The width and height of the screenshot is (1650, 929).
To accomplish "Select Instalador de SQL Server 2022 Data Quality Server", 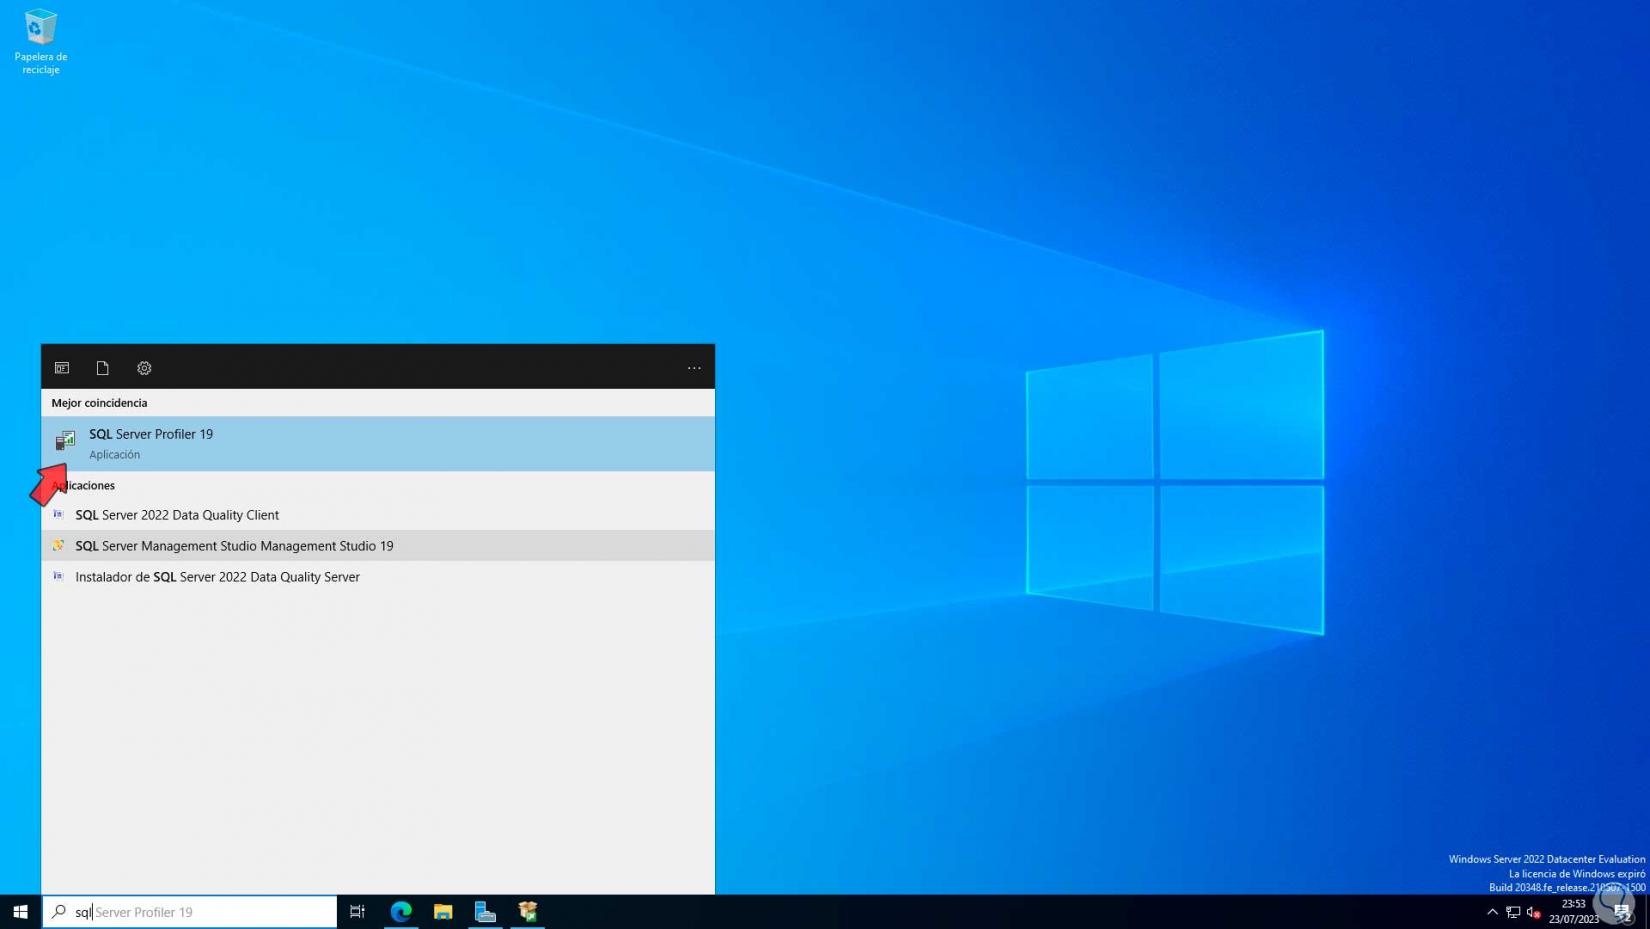I will 217,577.
